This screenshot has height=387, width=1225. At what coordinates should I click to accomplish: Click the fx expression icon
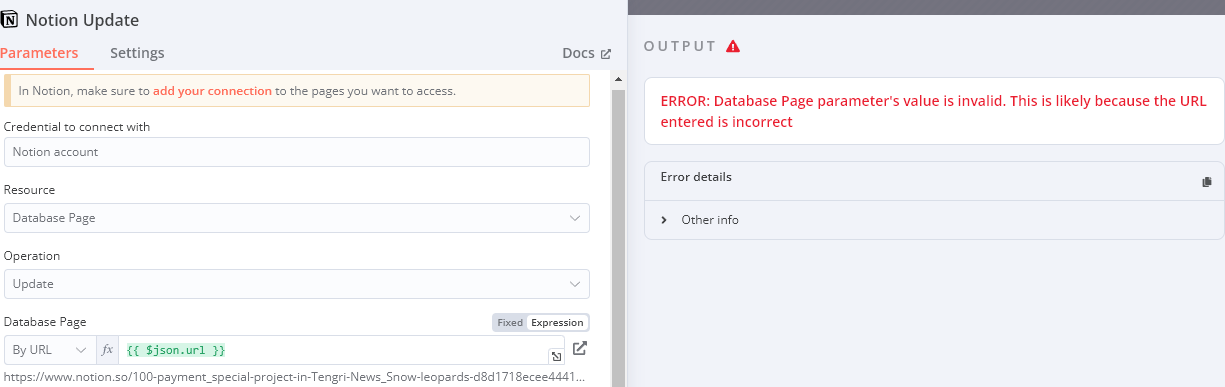point(108,350)
